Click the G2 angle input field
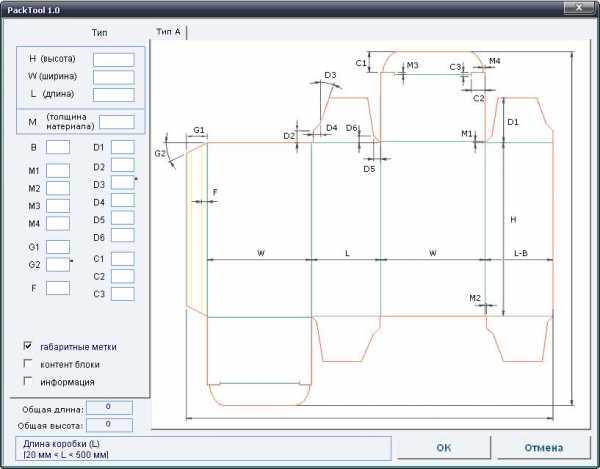The width and height of the screenshot is (600, 469). tap(58, 264)
